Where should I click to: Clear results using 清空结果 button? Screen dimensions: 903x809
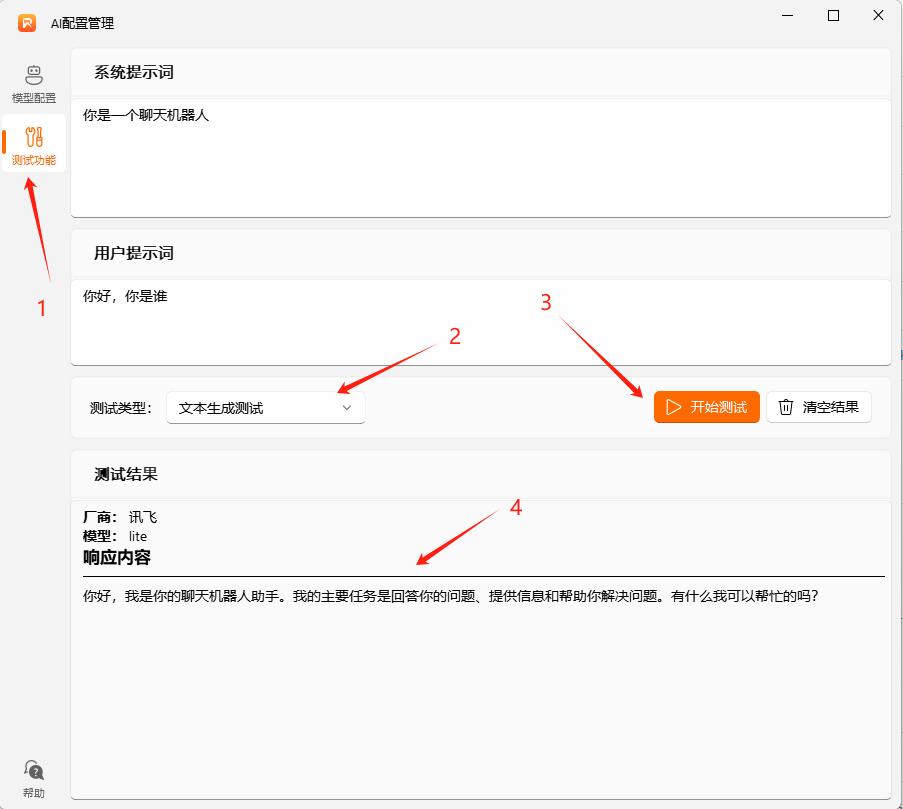pyautogui.click(x=818, y=407)
